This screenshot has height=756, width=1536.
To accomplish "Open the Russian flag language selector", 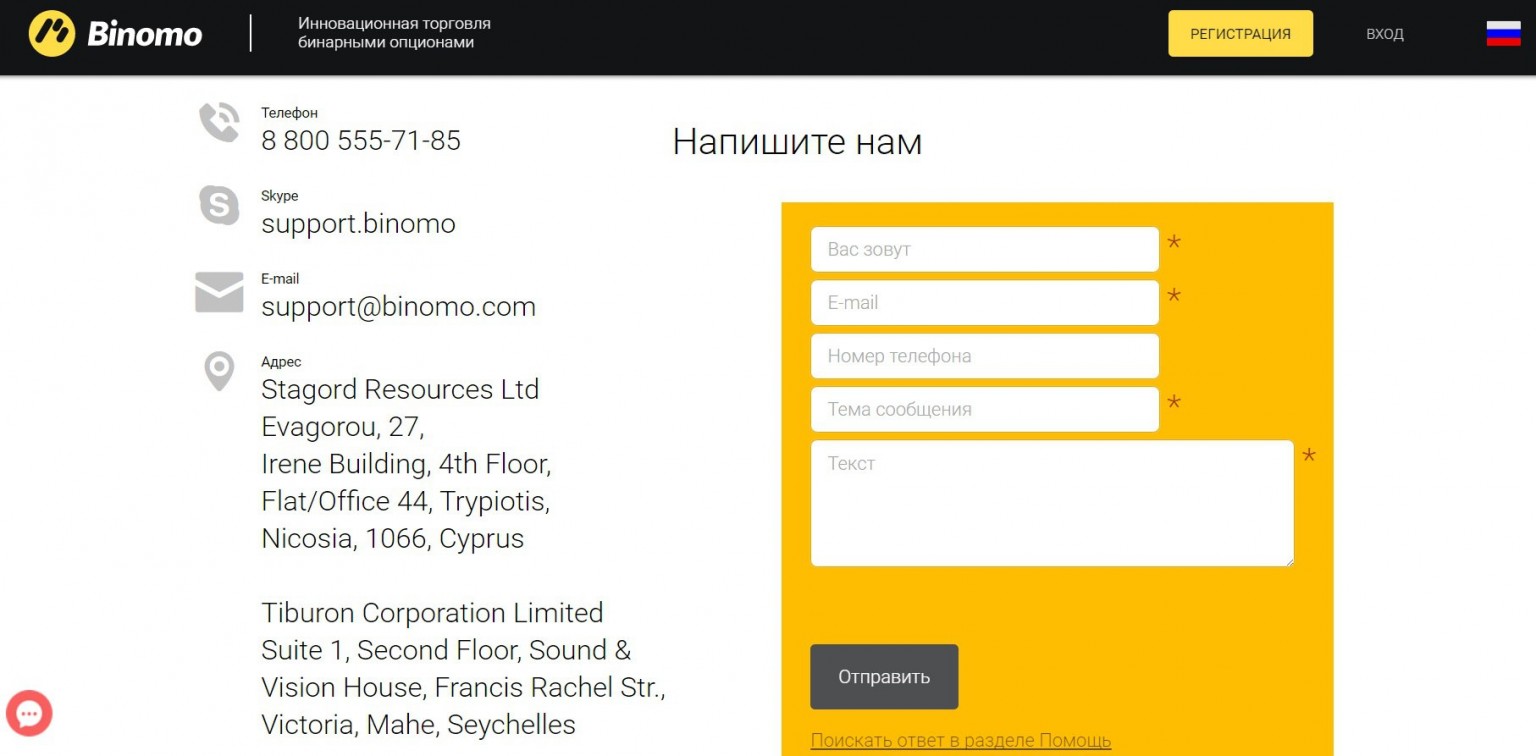I will 1503,34.
